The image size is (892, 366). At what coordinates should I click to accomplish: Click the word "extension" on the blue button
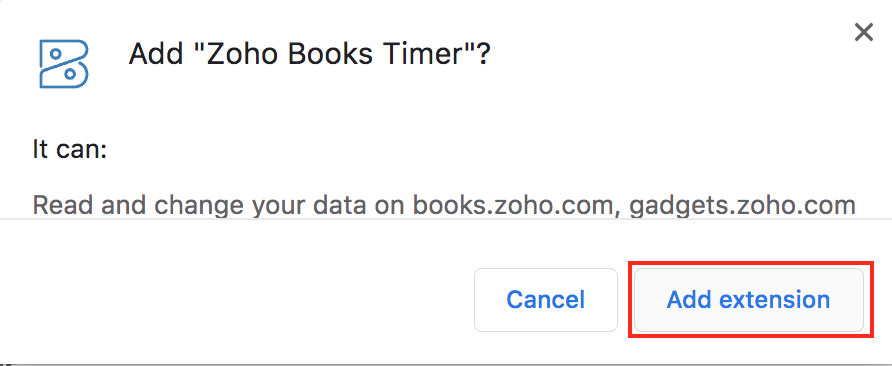775,299
